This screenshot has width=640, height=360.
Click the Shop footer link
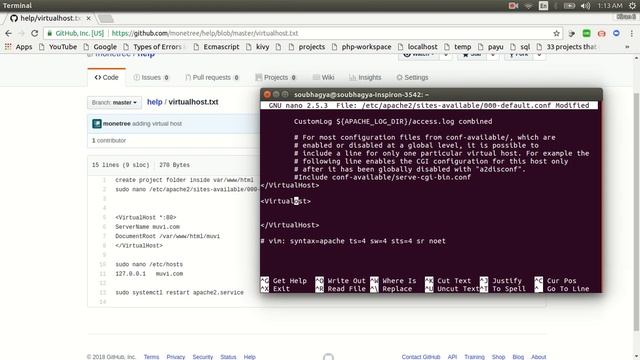[498, 357]
